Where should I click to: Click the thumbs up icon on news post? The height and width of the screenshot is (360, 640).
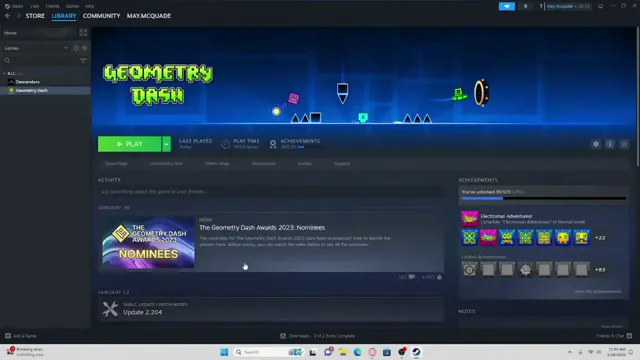click(x=440, y=277)
